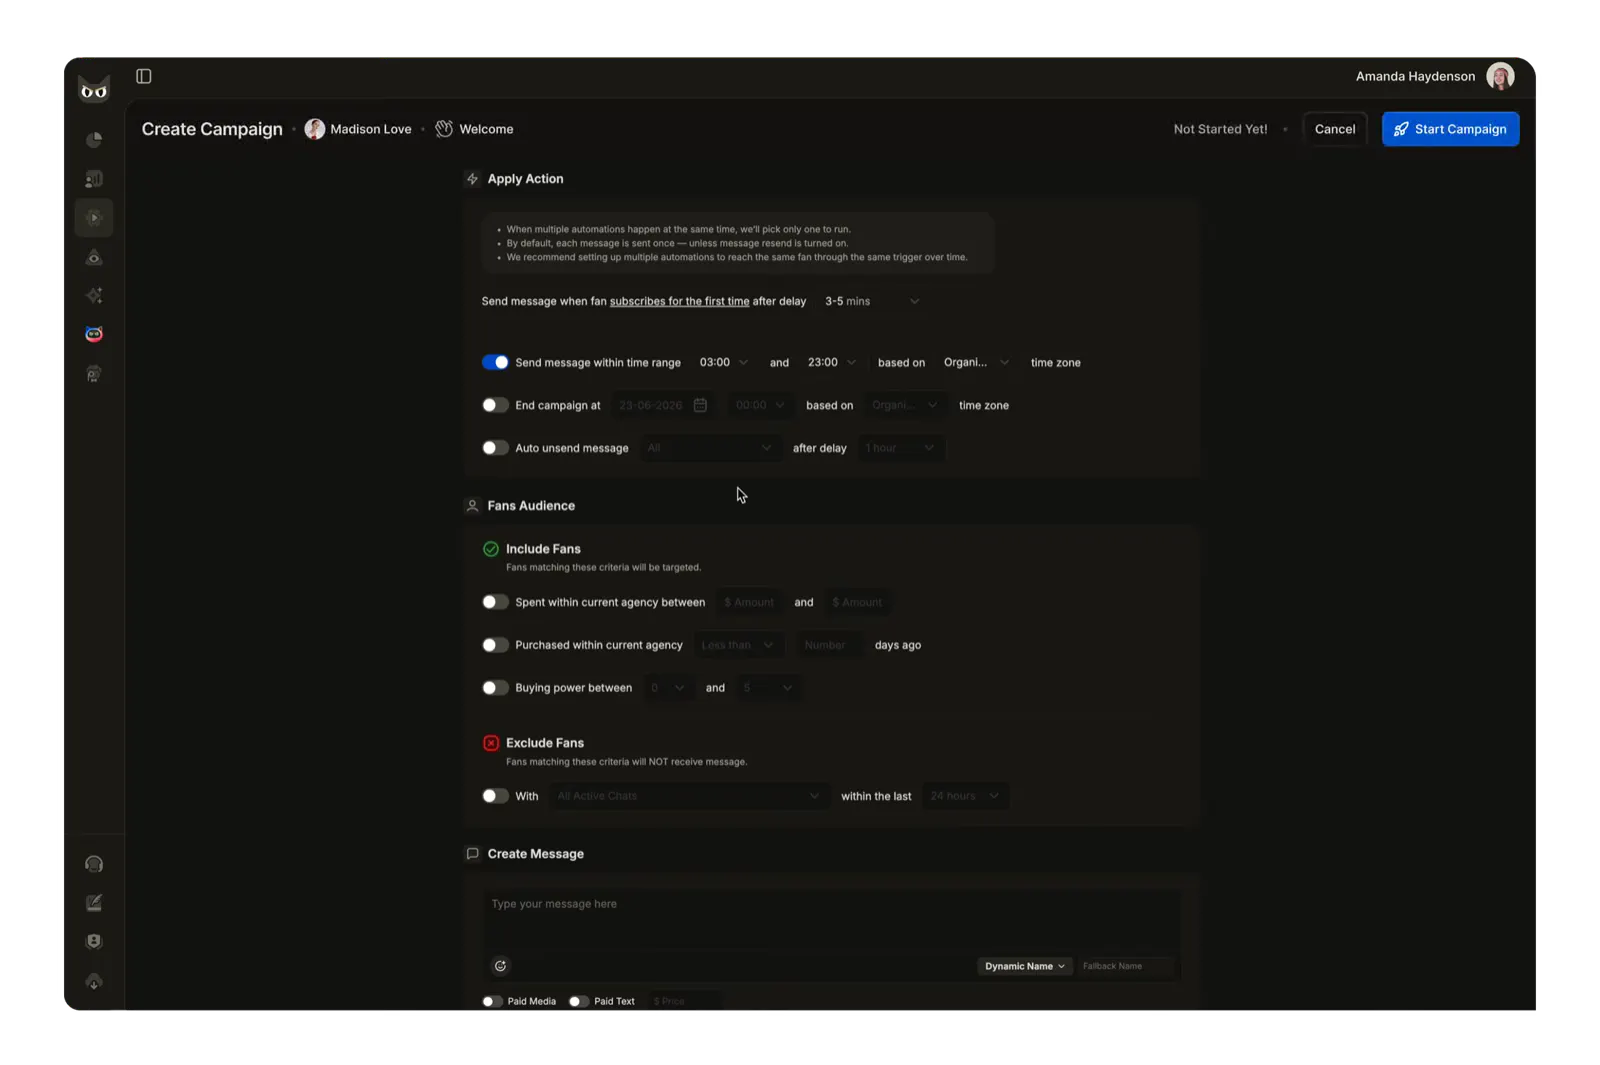Open the 3-5 mins delay dropdown
The height and width of the screenshot is (1065, 1600).
871,301
